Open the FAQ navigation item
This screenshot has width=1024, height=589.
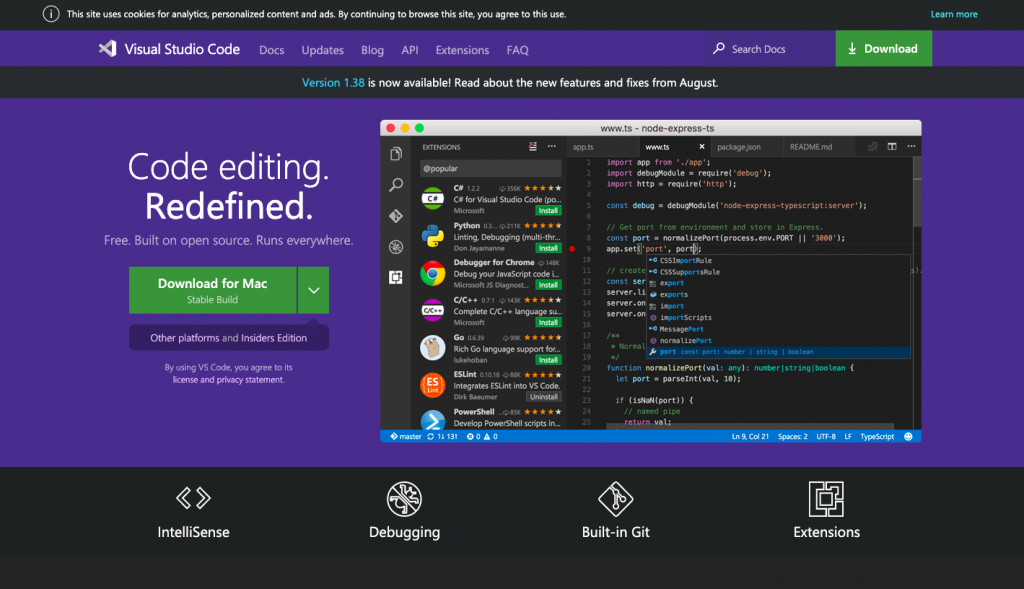pyautogui.click(x=517, y=50)
